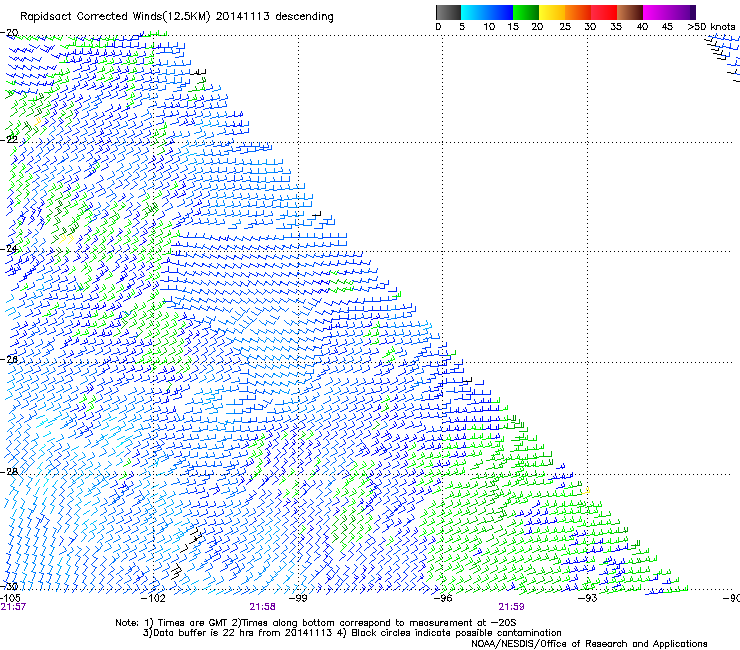The height and width of the screenshot is (650, 740).
Task: Click the longitude axis label '-96'
Action: [443, 598]
